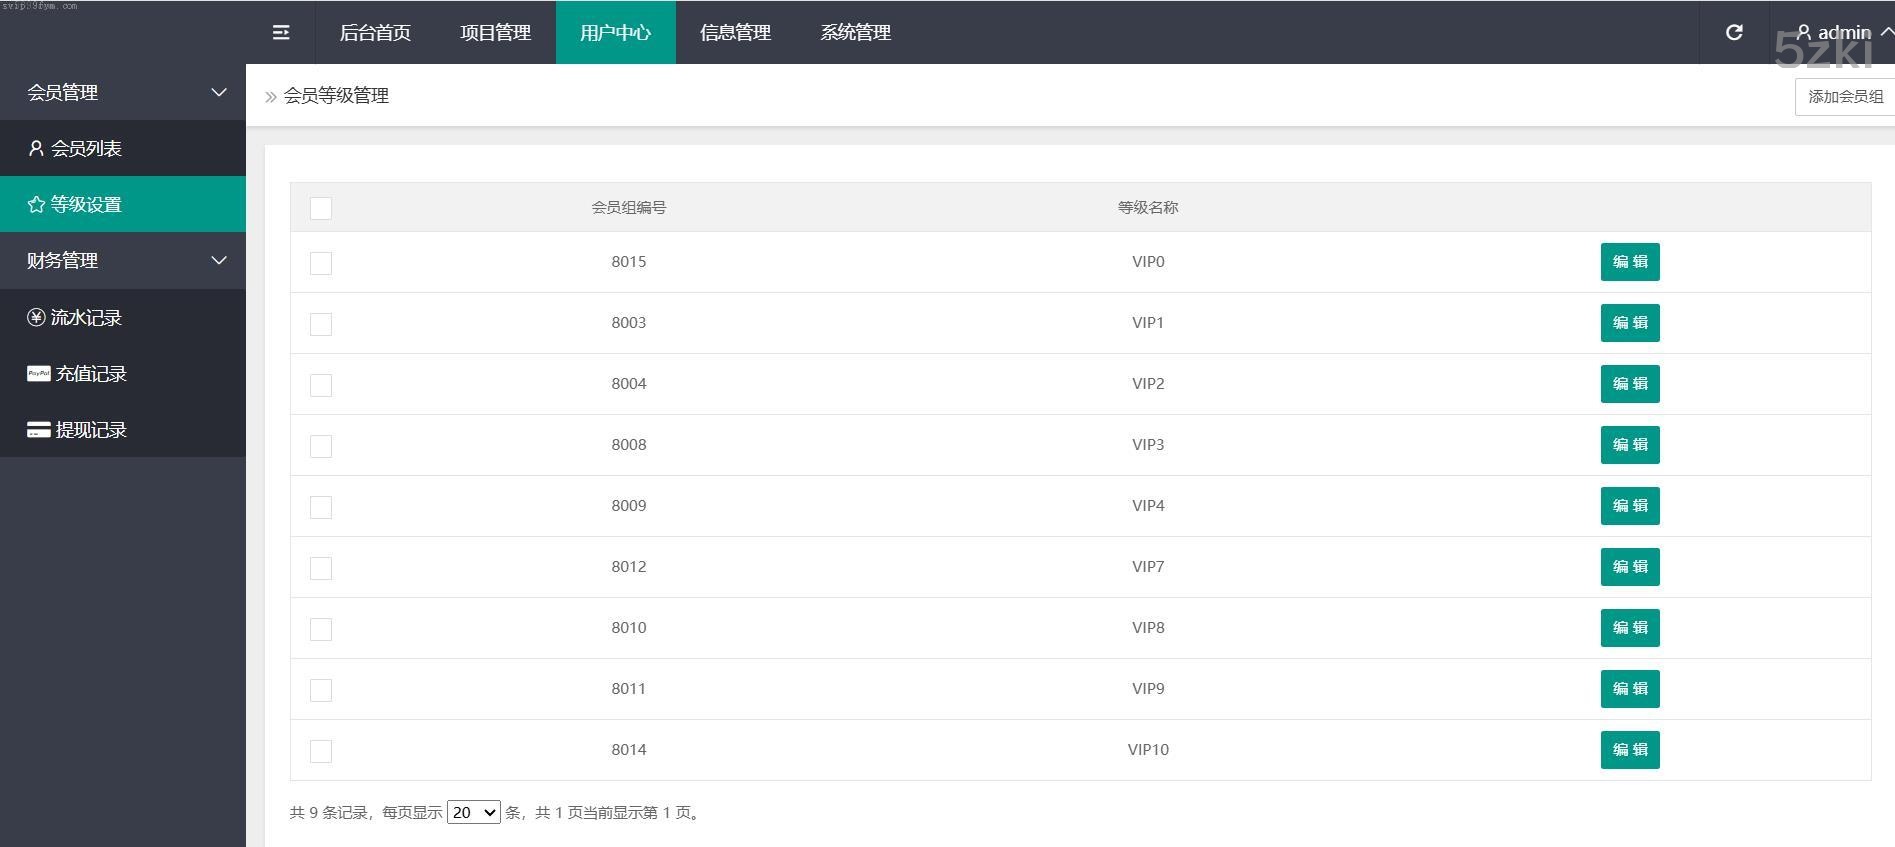Click the sidebar collapse hamburger icon

click(x=281, y=33)
